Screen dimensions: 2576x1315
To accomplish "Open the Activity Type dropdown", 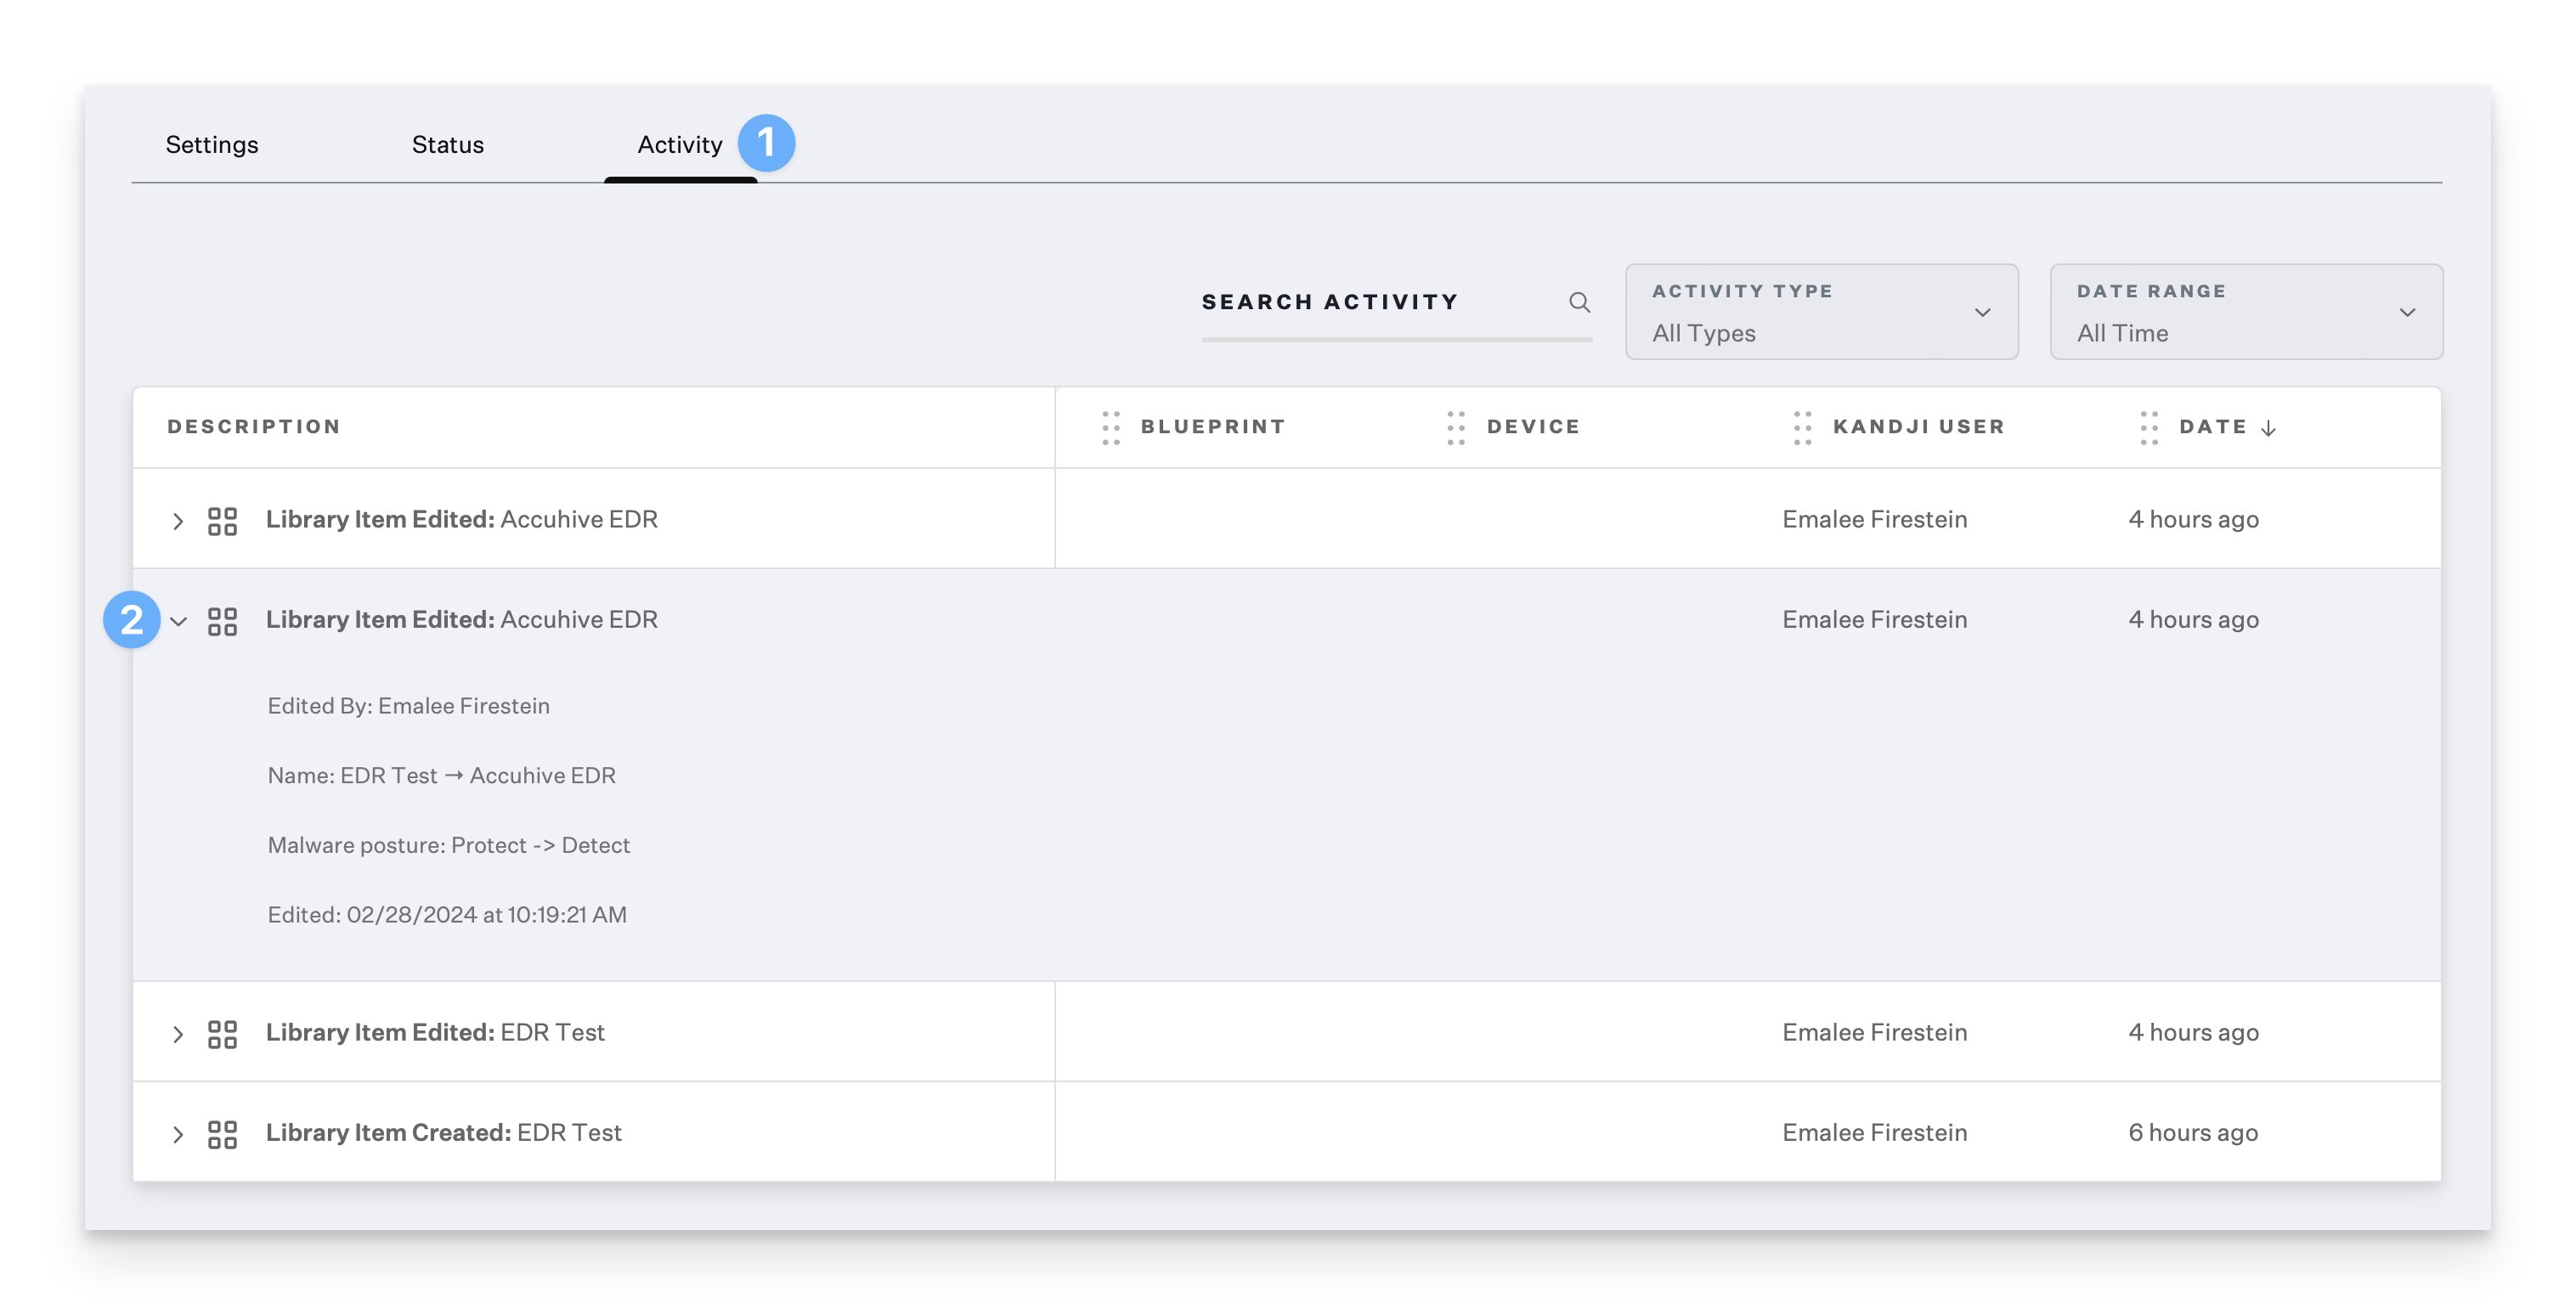I will (x=1821, y=312).
